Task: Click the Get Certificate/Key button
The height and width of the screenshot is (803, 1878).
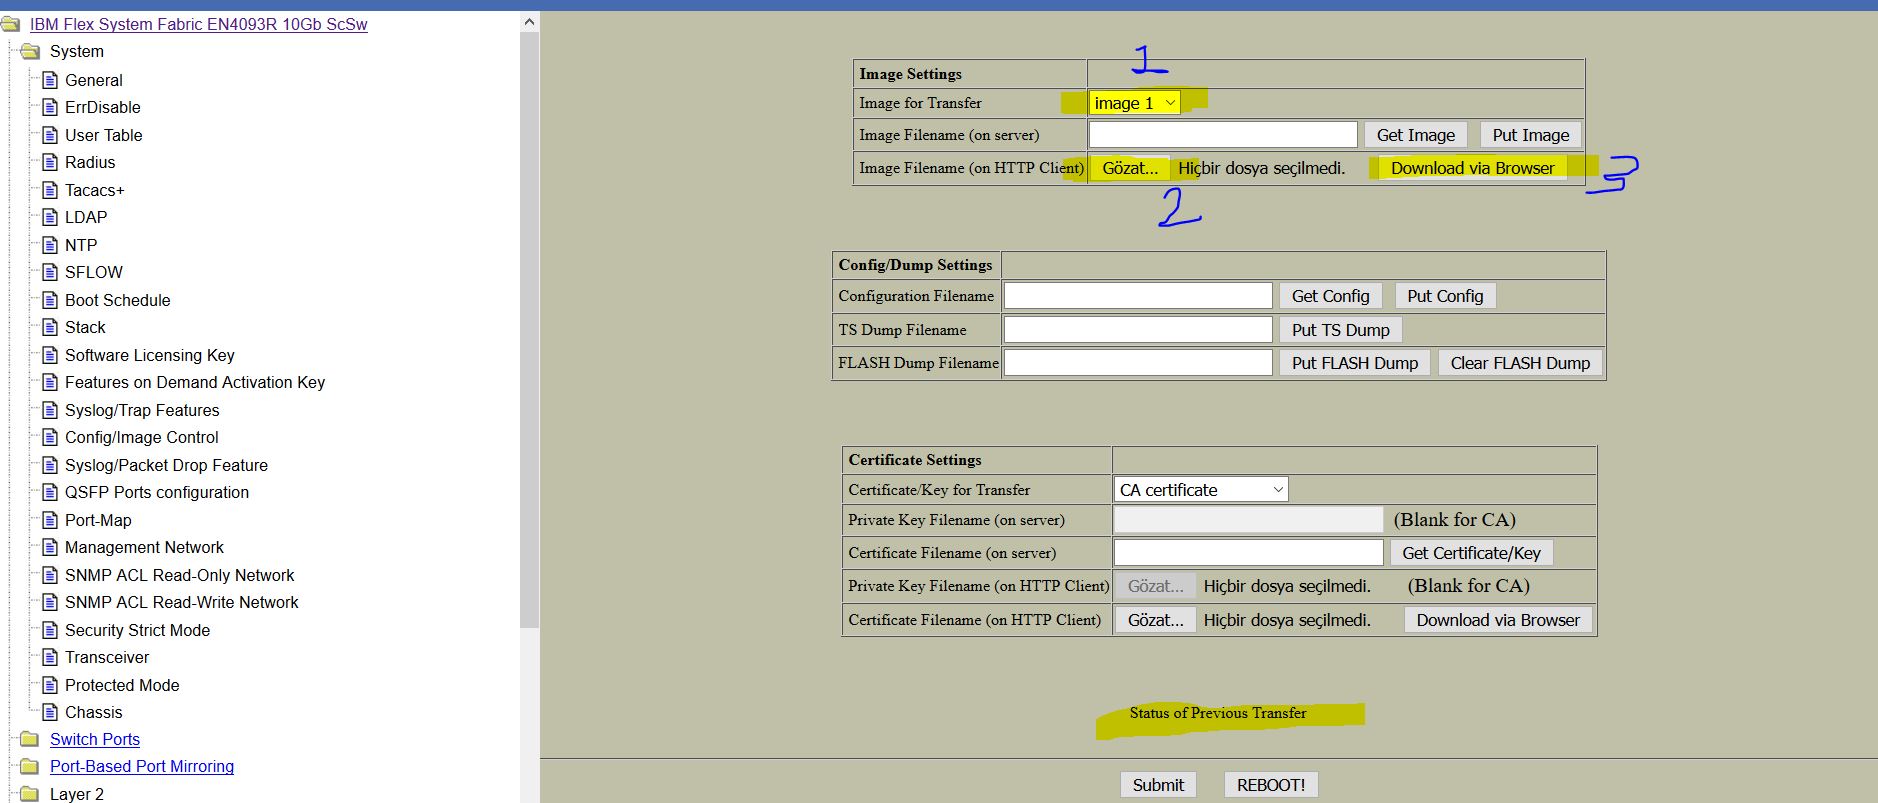Action: (1471, 553)
